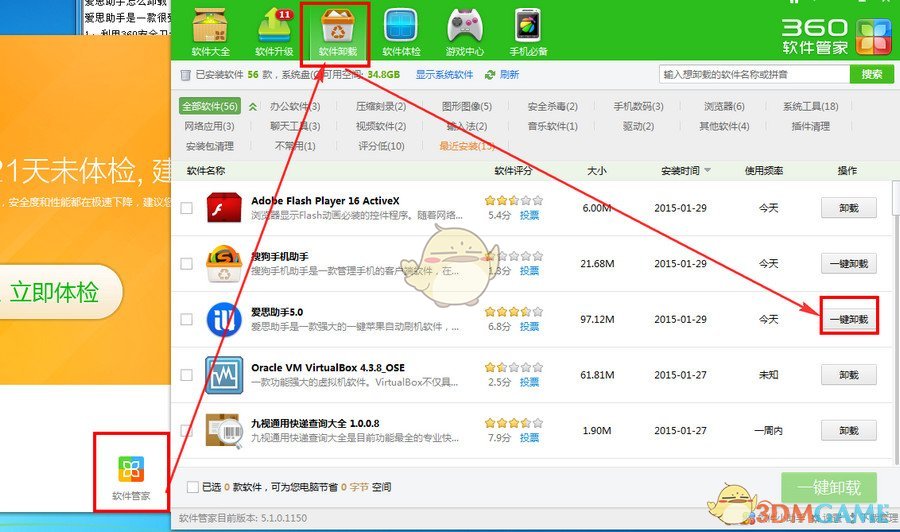Sort list by 使用频率 column header
Image resolution: width=900 pixels, height=532 pixels.
tap(763, 170)
